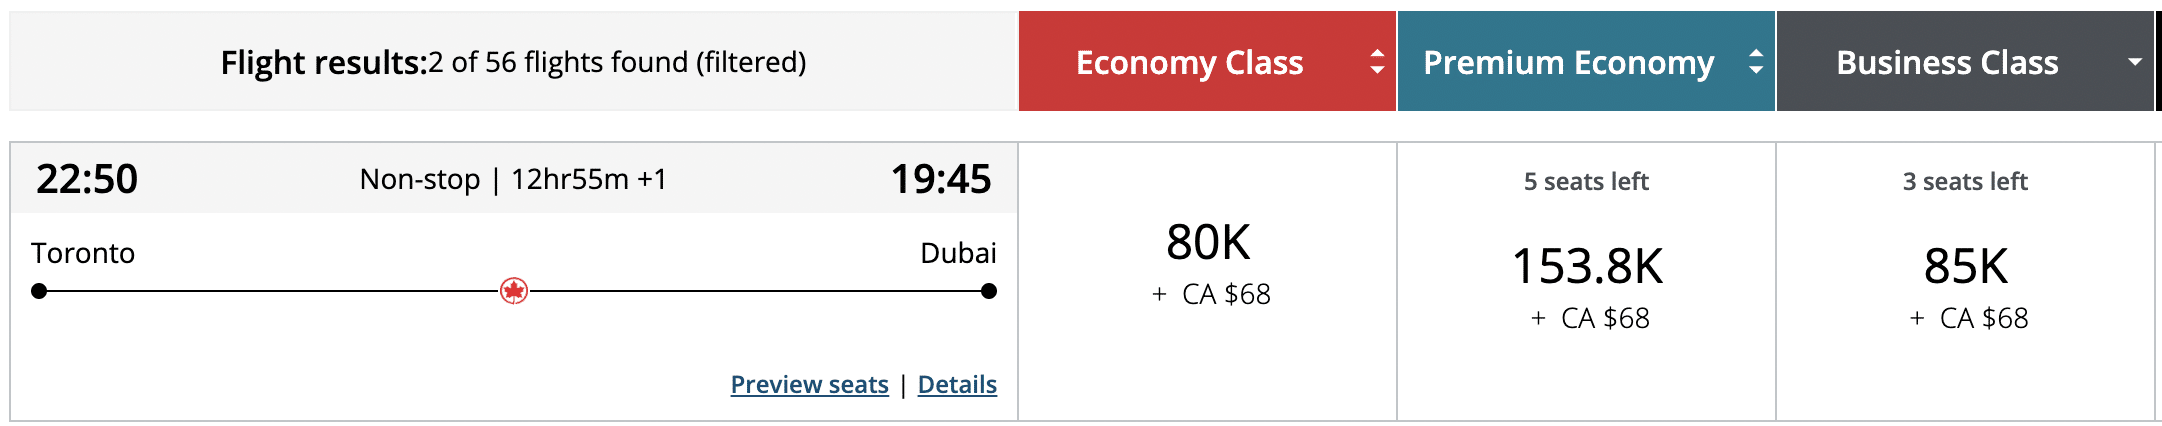
Task: Choose the 80K Economy fare
Action: [x=1208, y=243]
